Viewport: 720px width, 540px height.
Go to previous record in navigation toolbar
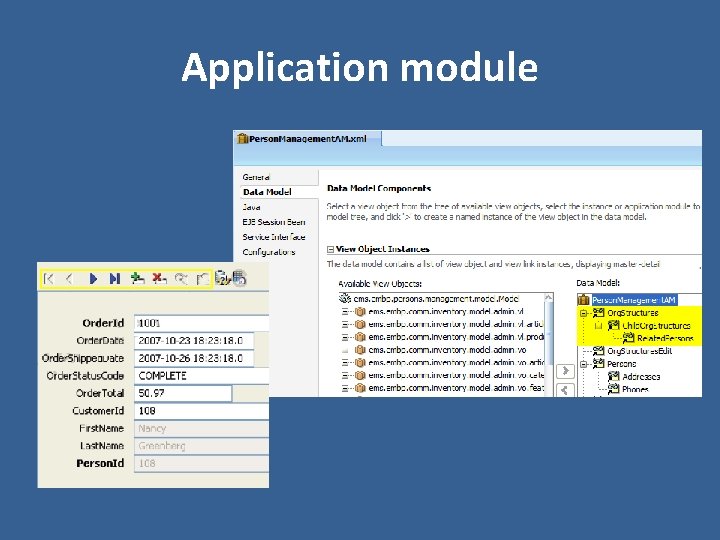click(69, 279)
